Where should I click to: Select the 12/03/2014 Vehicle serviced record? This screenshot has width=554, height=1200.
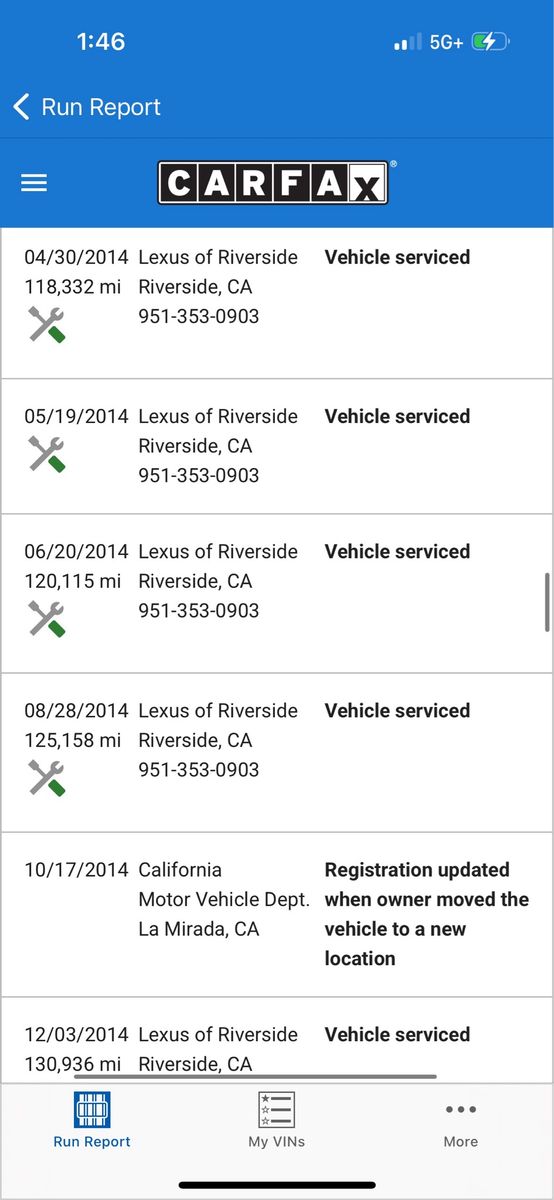click(277, 1041)
